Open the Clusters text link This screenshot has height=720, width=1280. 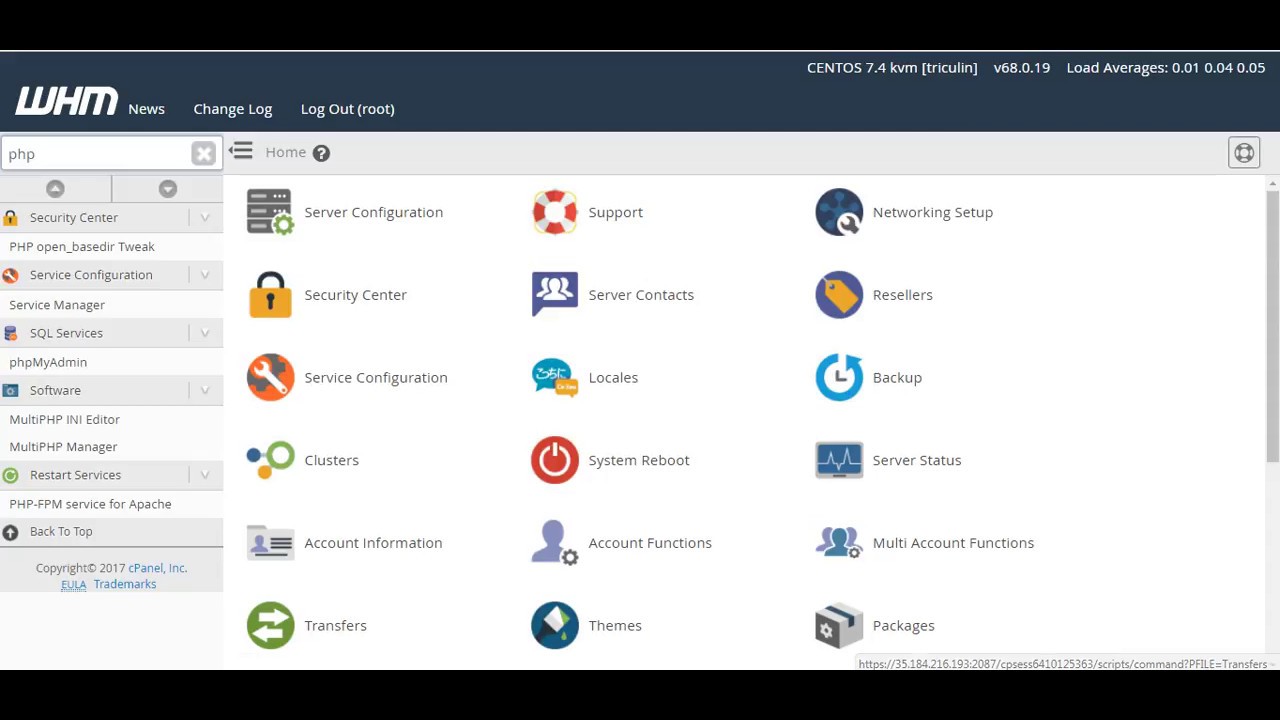pyautogui.click(x=331, y=460)
